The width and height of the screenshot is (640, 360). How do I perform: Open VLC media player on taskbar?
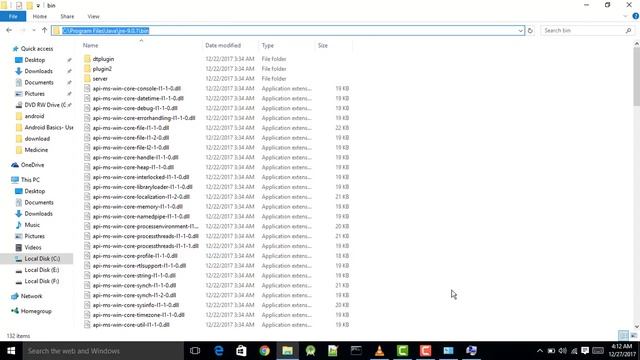tap(379, 351)
